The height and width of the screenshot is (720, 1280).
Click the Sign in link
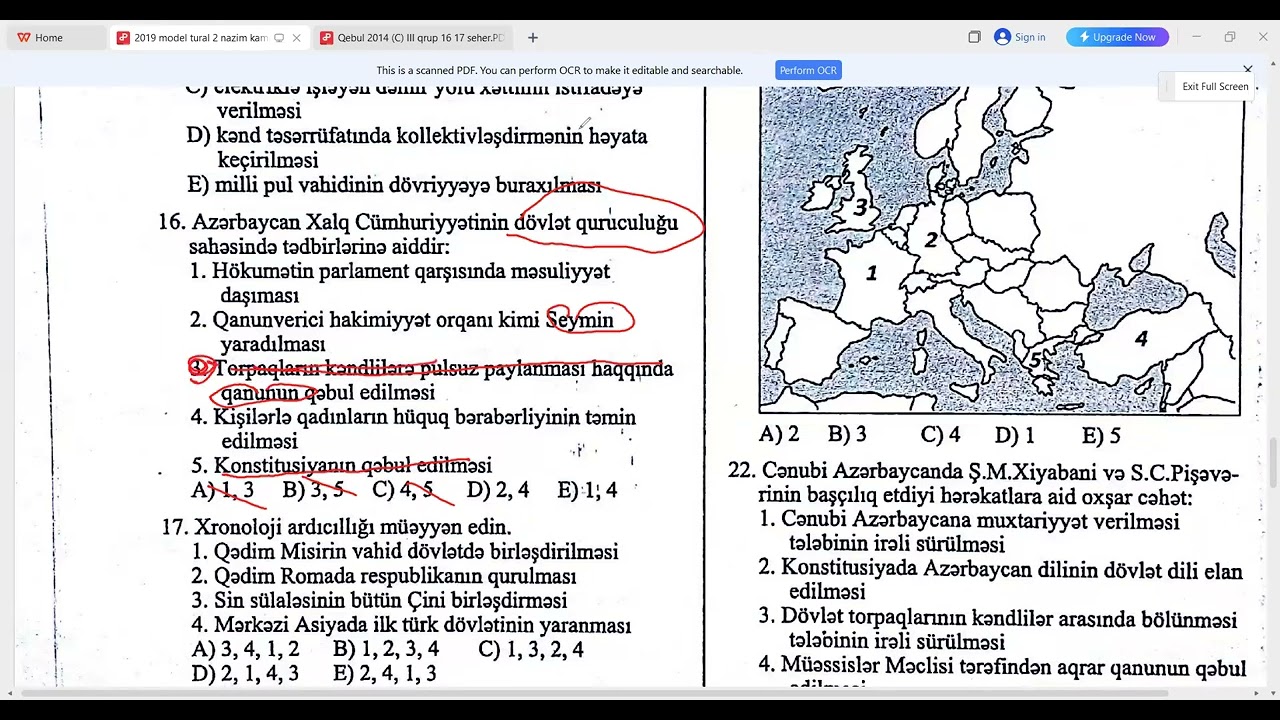click(1030, 37)
